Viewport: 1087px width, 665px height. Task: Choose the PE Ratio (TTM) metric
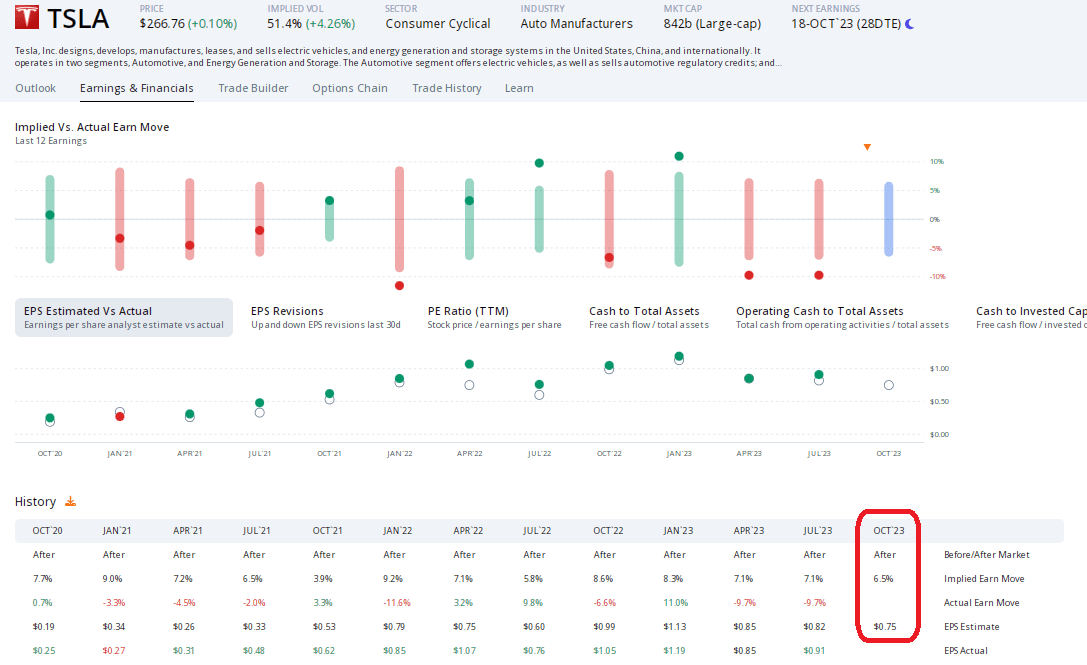coord(494,318)
